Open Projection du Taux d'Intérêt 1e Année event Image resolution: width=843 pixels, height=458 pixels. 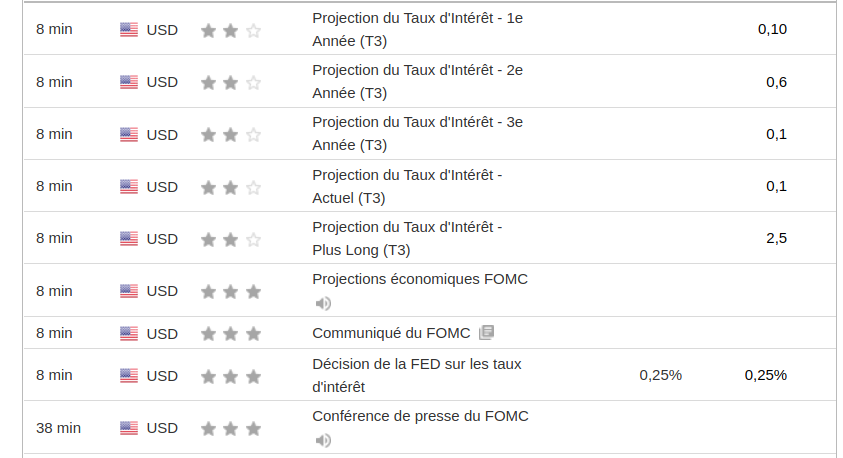click(x=417, y=29)
